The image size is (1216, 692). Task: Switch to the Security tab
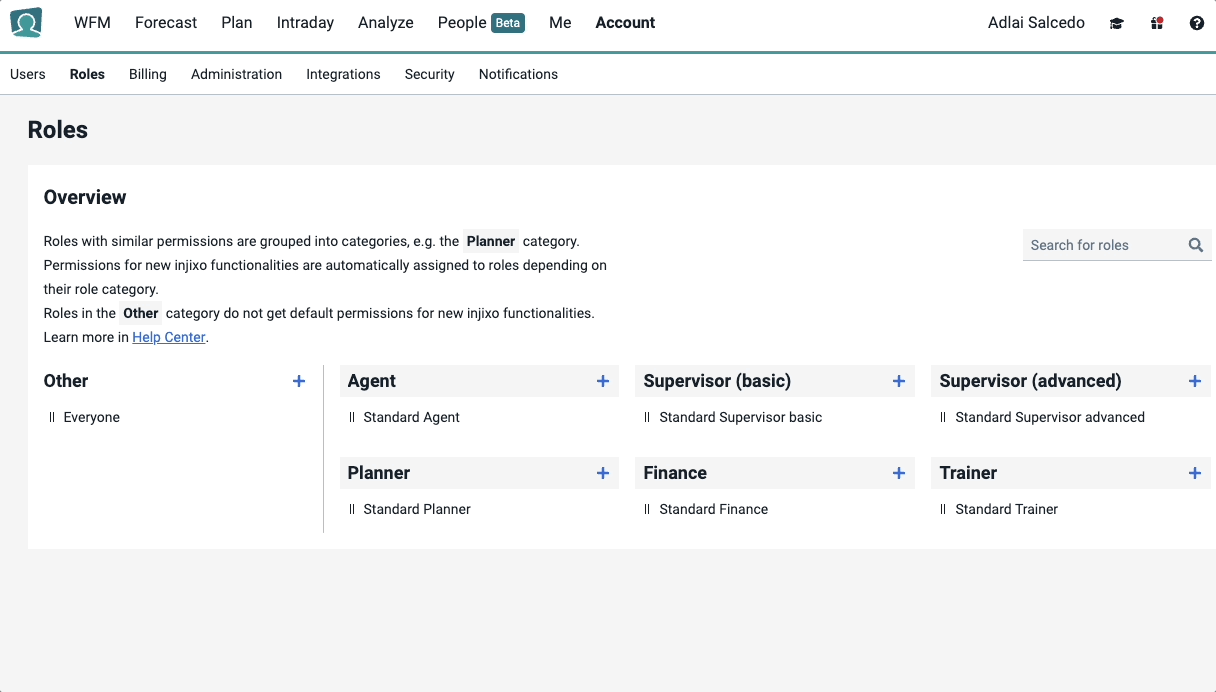coord(429,74)
